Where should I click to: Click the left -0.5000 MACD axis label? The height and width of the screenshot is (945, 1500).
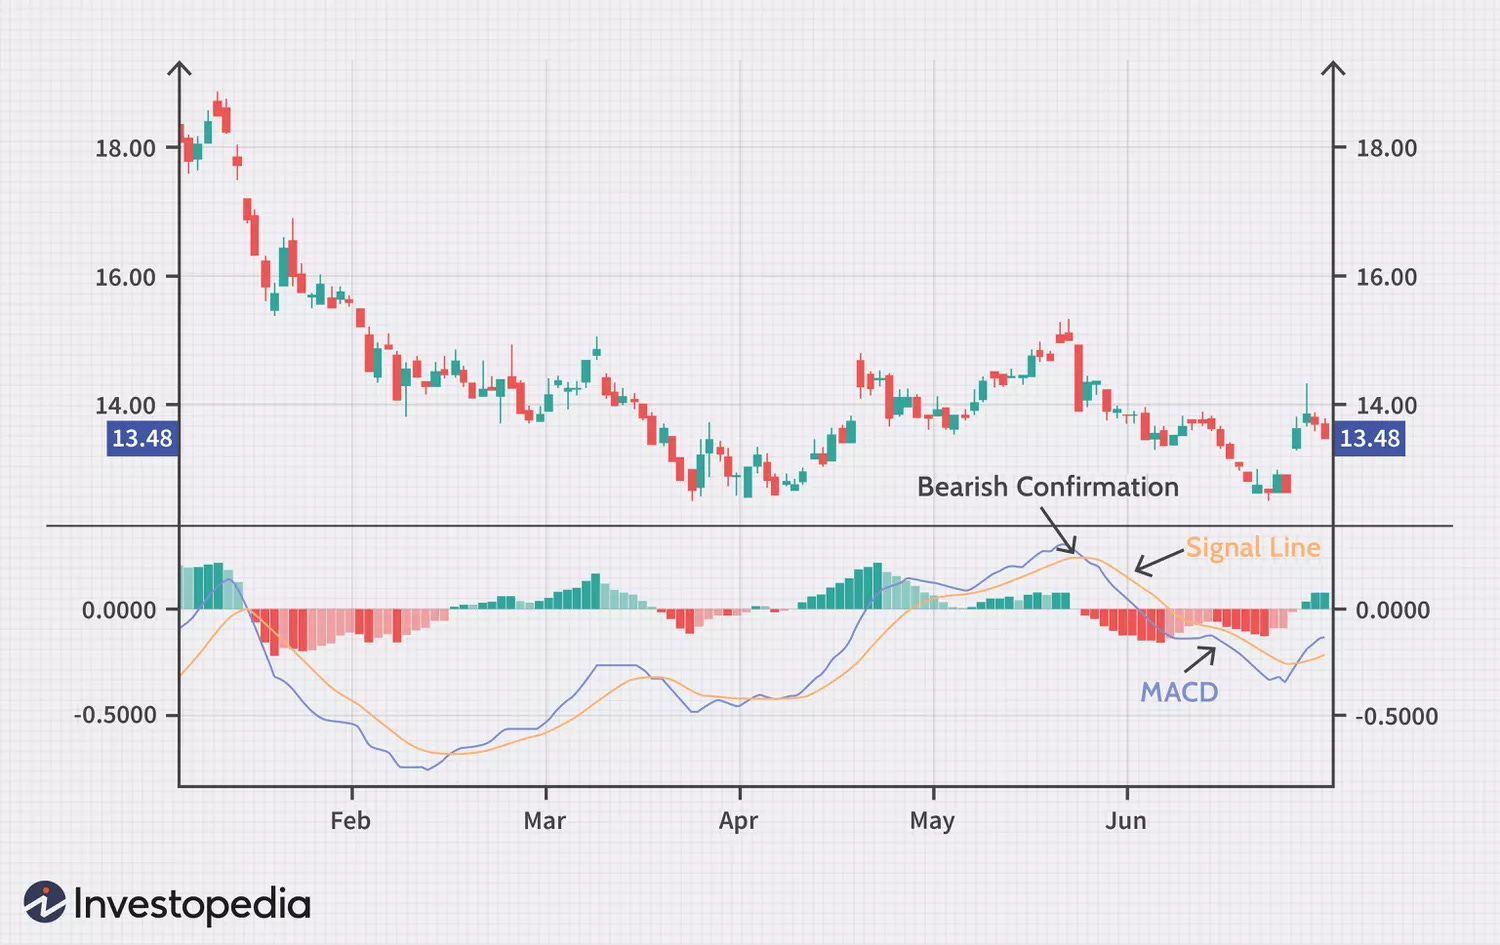(x=115, y=715)
